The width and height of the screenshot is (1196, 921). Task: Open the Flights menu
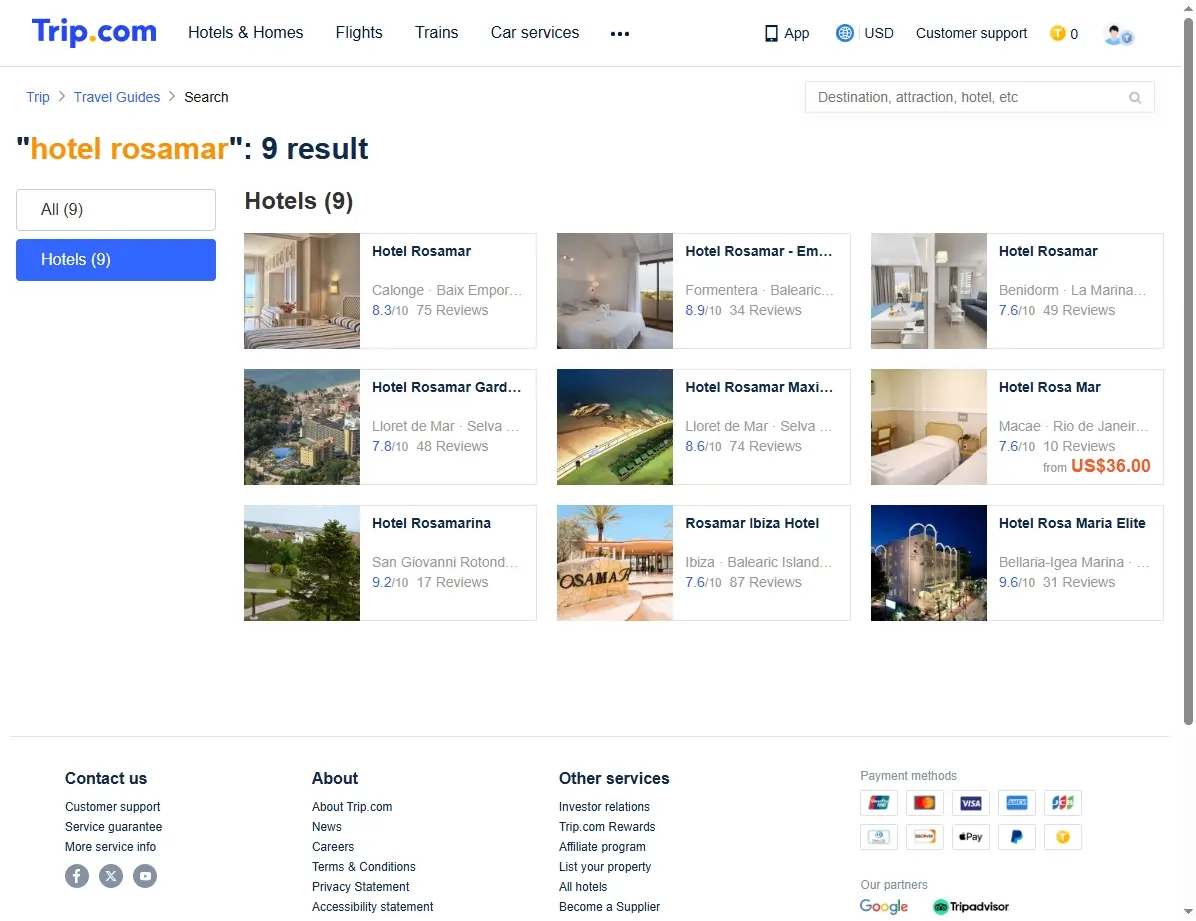(359, 33)
